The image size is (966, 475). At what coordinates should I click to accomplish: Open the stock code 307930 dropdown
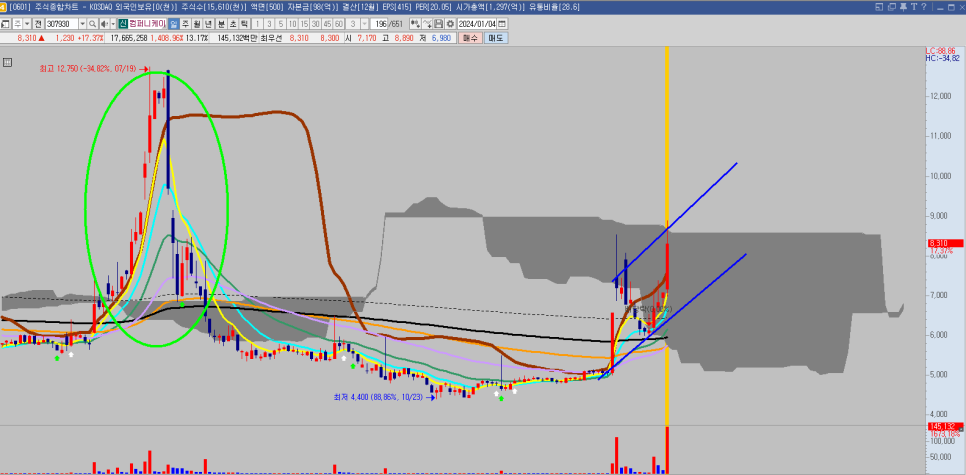[x=84, y=23]
